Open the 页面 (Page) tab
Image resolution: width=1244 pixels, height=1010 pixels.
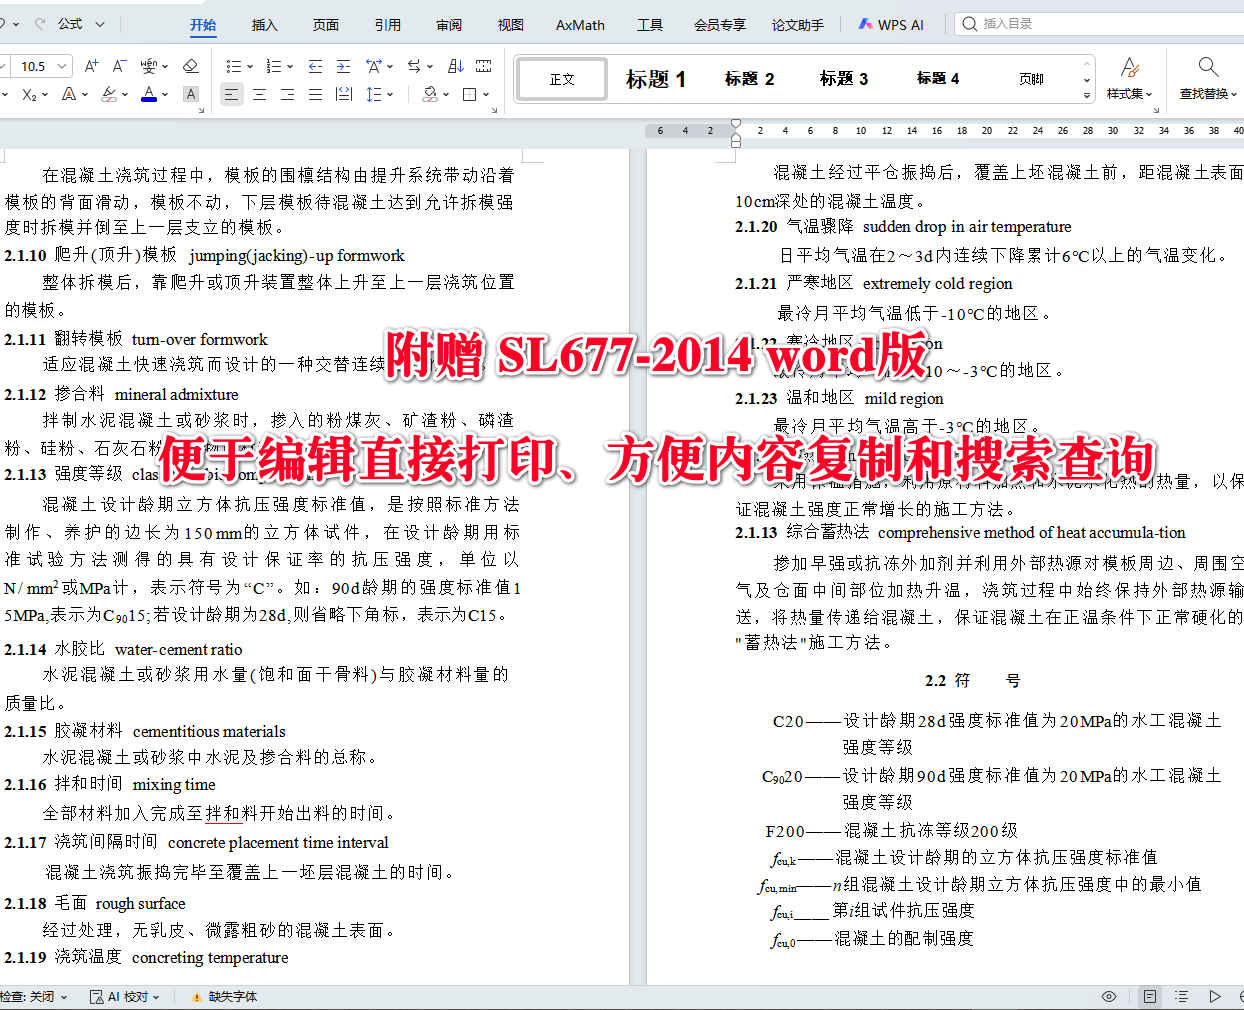click(326, 25)
